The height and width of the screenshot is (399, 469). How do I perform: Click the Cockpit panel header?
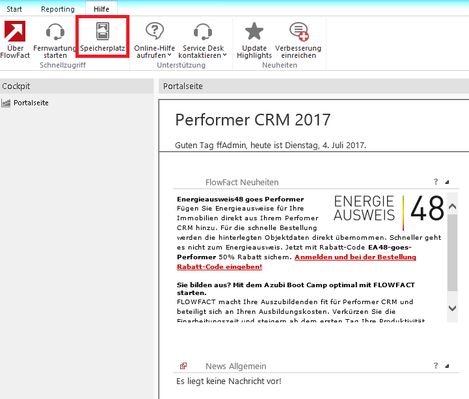77,86
